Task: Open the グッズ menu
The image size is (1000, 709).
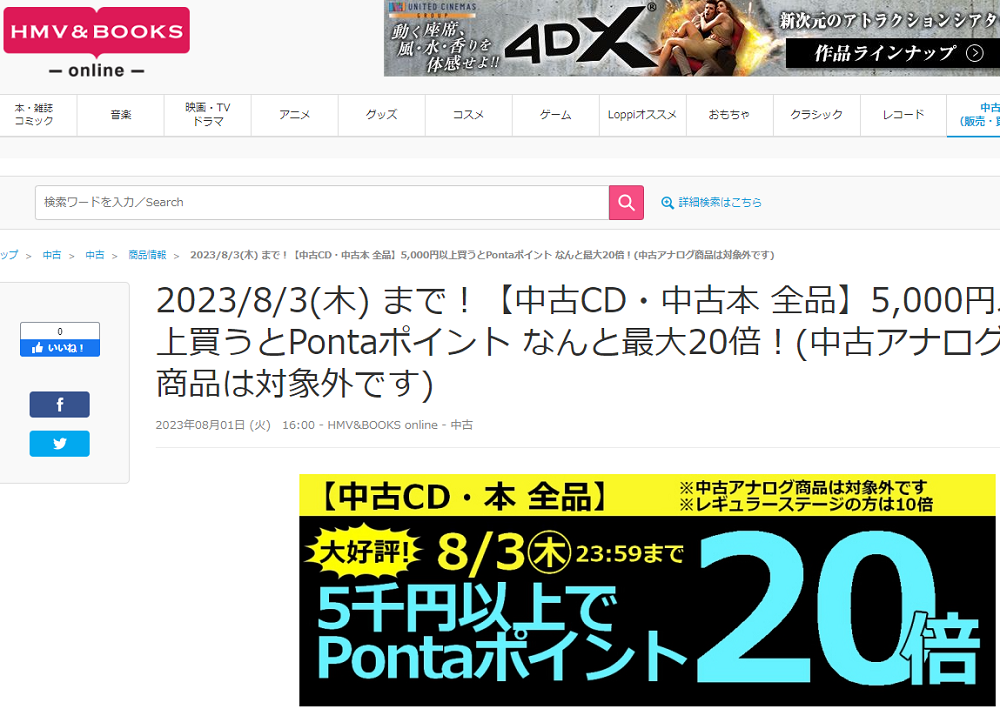Action: [x=381, y=115]
